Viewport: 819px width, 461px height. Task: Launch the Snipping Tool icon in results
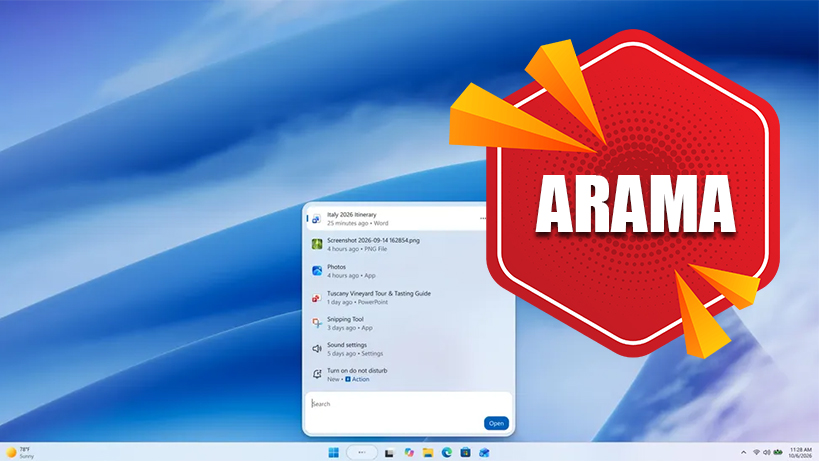coord(317,323)
